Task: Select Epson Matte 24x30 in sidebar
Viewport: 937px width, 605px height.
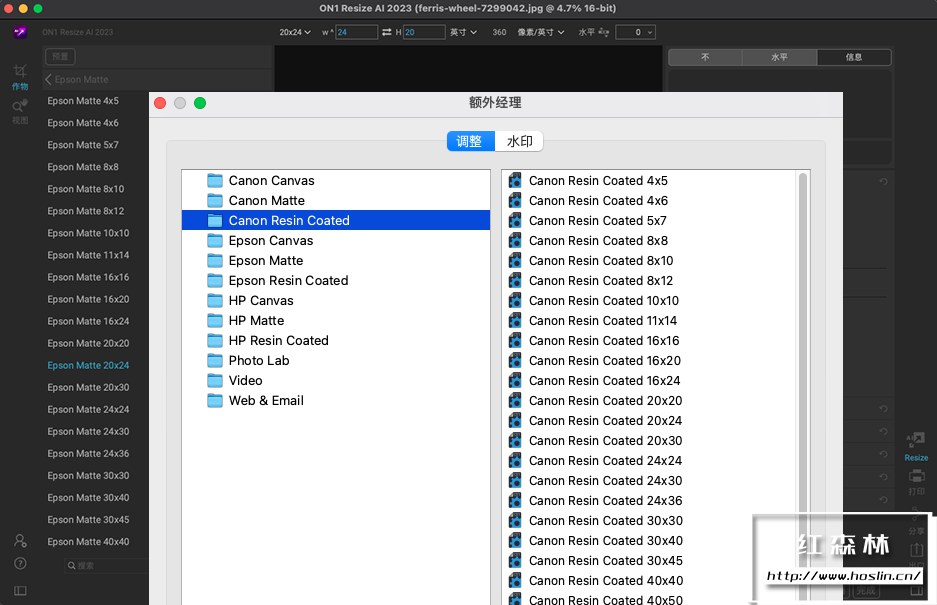Action: click(x=88, y=432)
